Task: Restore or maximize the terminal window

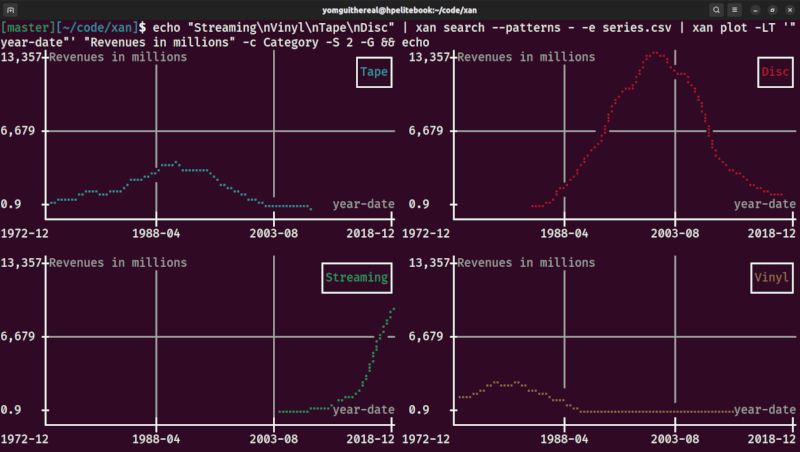Action: (771, 8)
